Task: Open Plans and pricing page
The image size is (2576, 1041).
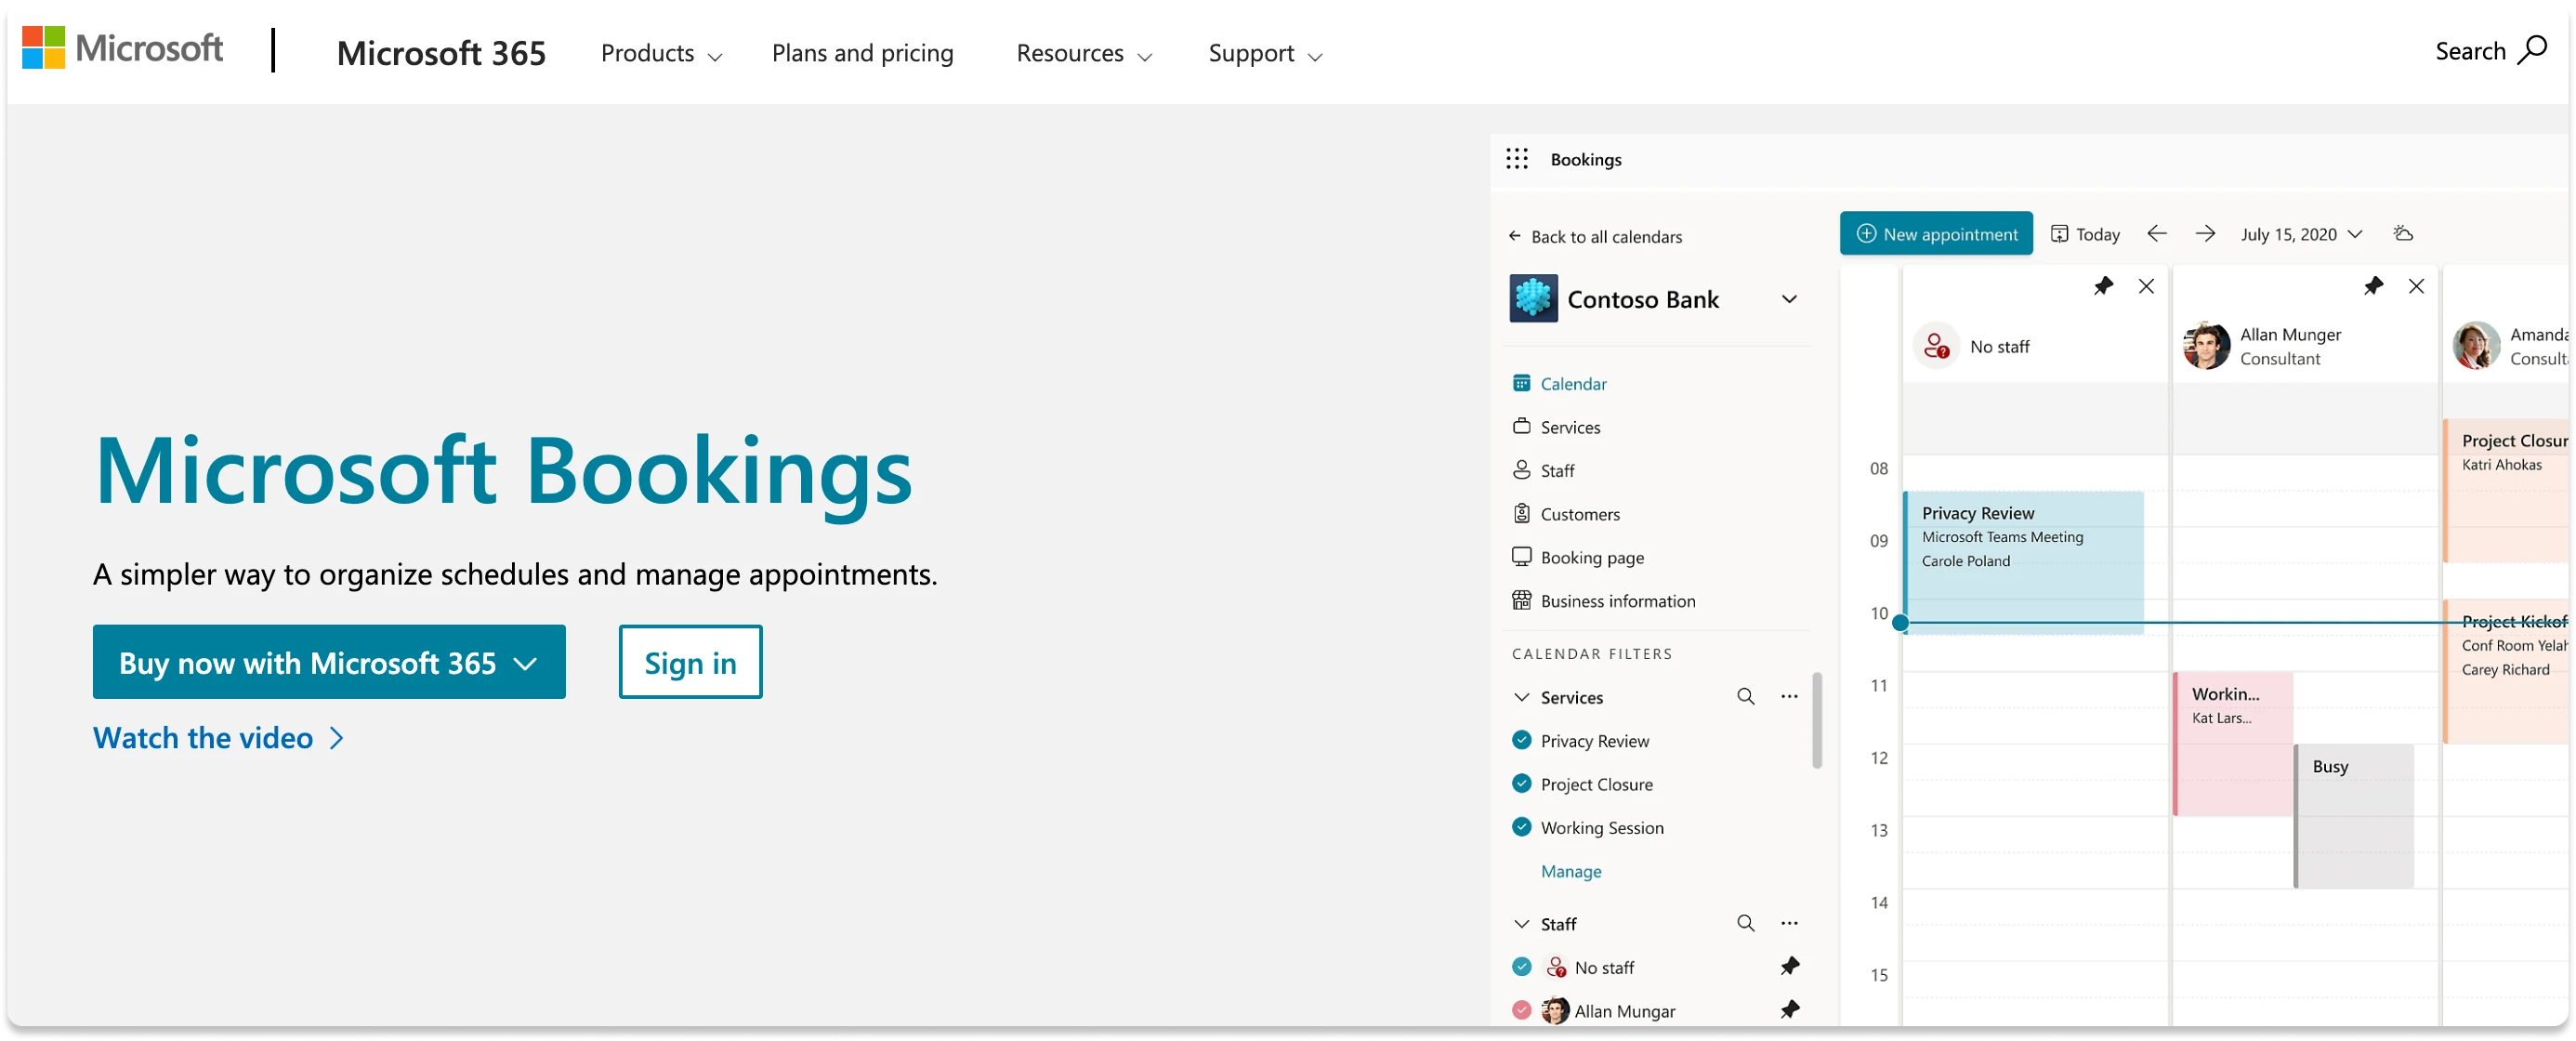Action: pyautogui.click(x=862, y=53)
